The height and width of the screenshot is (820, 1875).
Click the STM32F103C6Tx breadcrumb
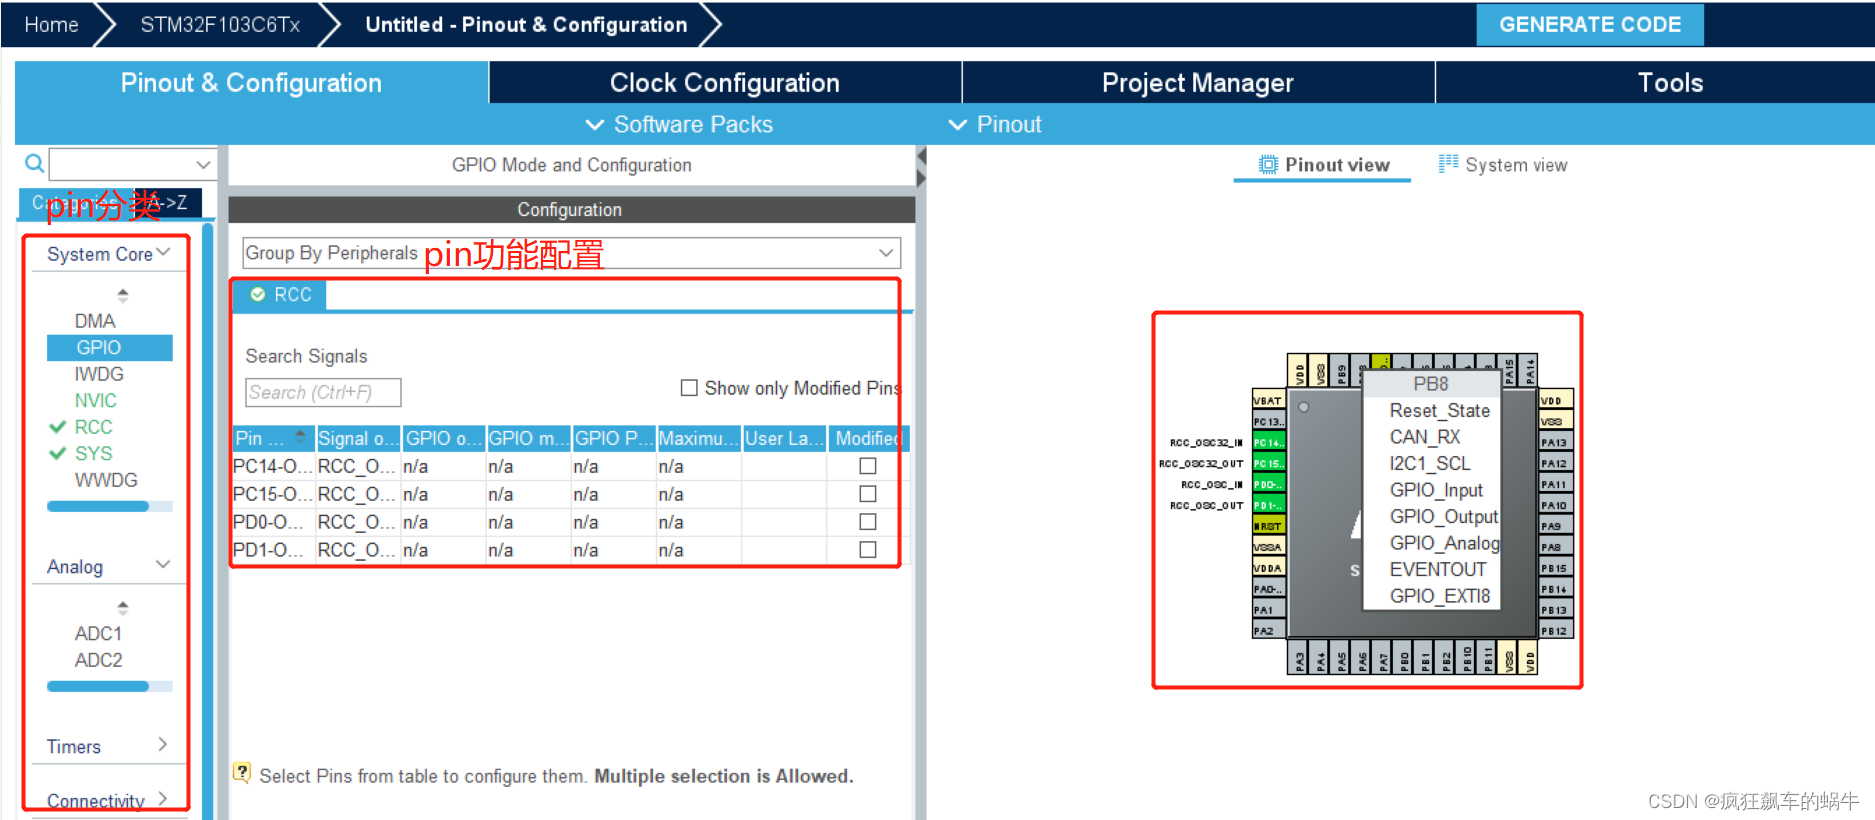[x=220, y=24]
